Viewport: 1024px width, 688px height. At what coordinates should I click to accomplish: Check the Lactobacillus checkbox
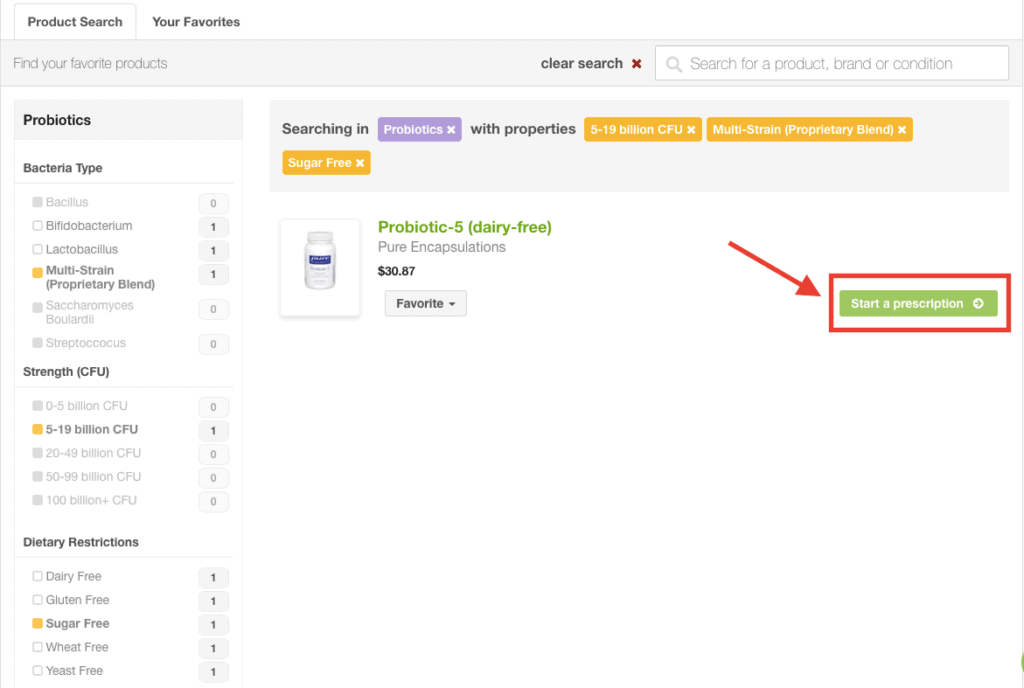[x=37, y=249]
